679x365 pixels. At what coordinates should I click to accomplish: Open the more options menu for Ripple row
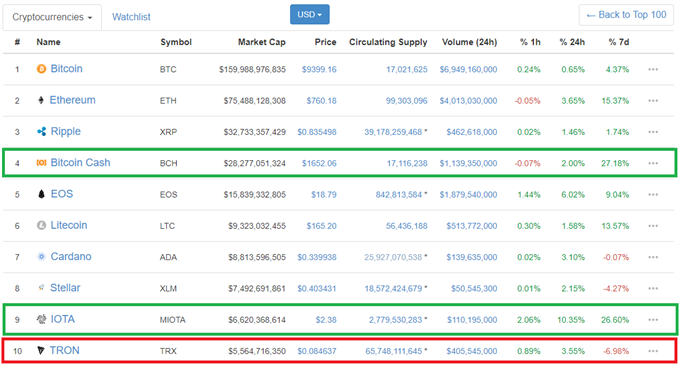coord(653,132)
